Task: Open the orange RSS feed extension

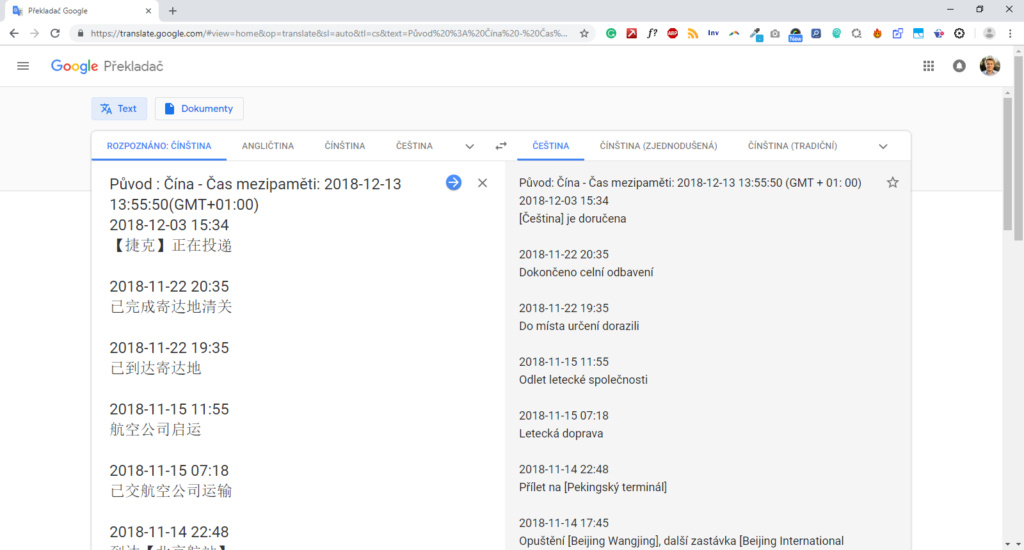Action: tap(692, 33)
